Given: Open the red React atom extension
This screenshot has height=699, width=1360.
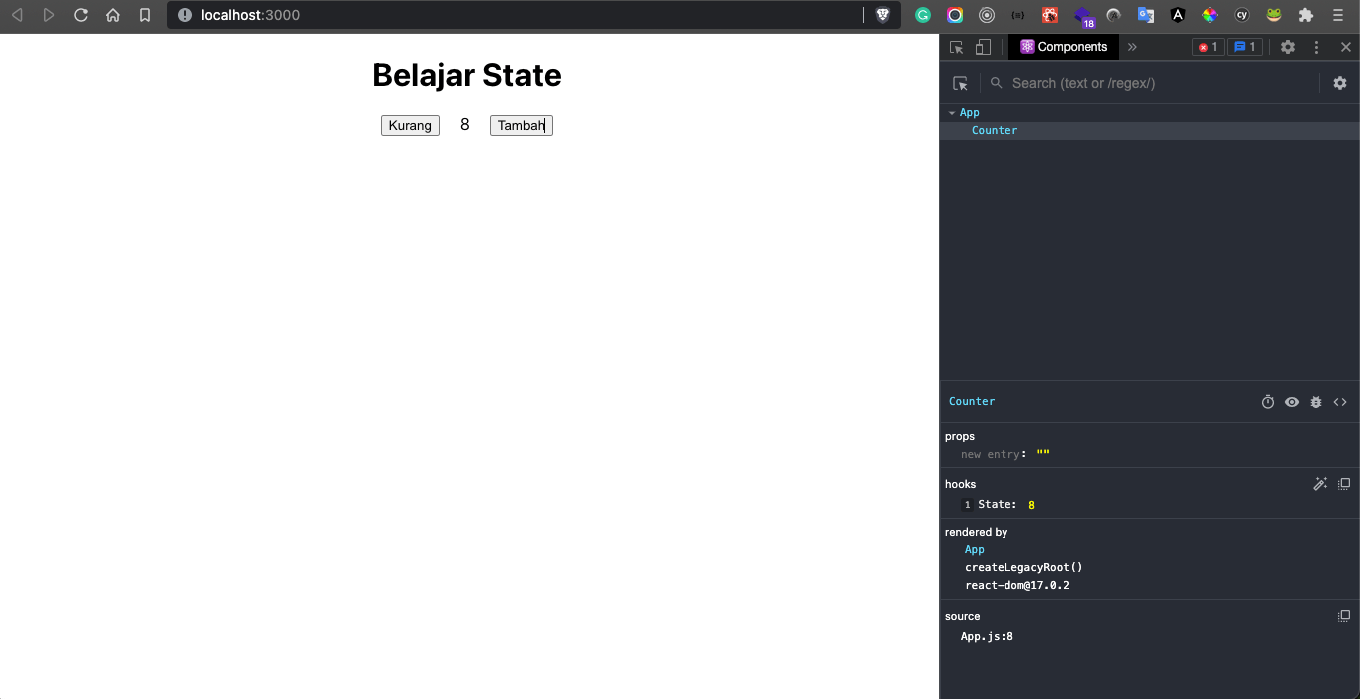Looking at the screenshot, I should (1050, 15).
